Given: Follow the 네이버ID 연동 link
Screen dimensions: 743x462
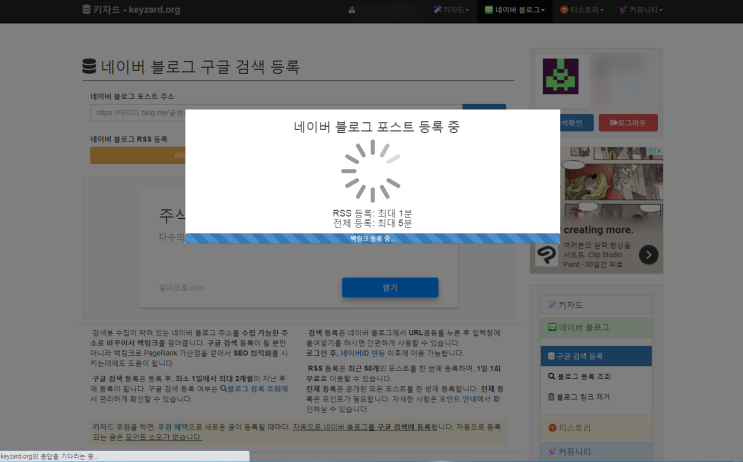Looking at the screenshot, I should 362,353.
